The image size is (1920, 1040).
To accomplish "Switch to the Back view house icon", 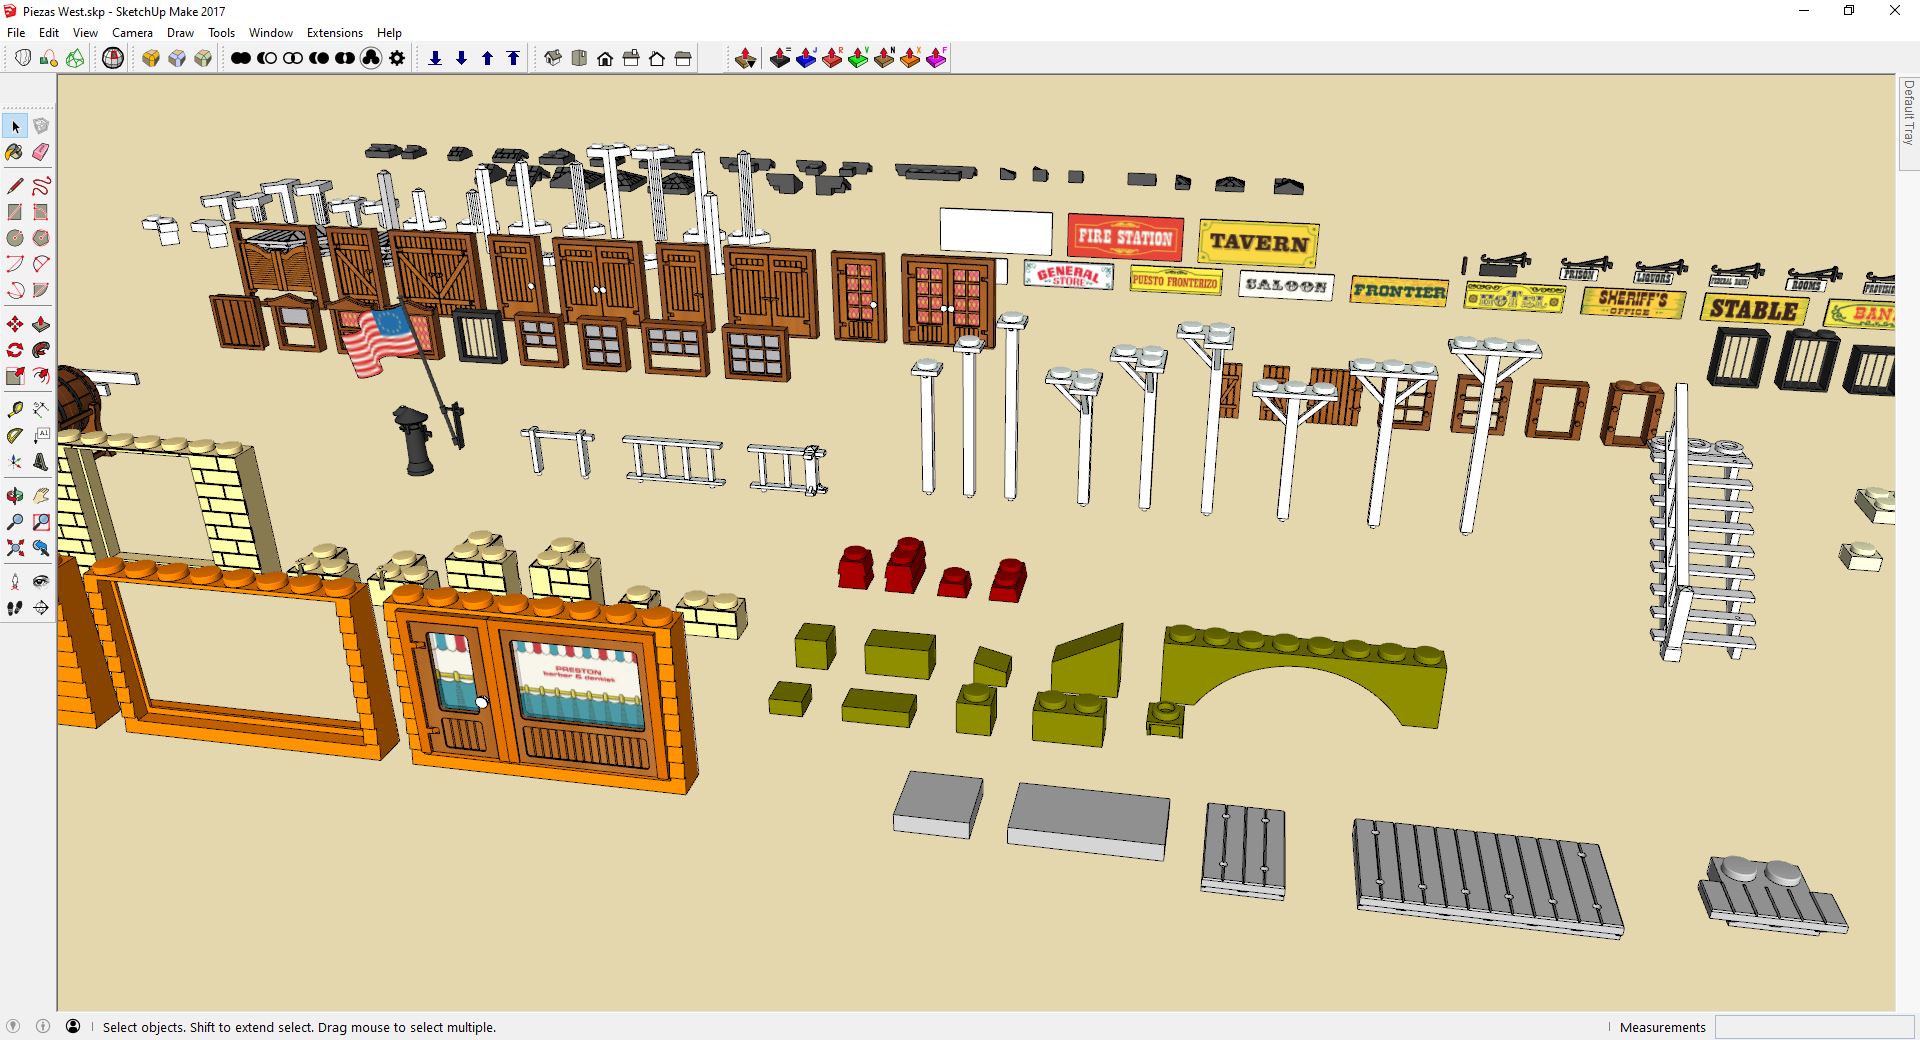I will [657, 58].
